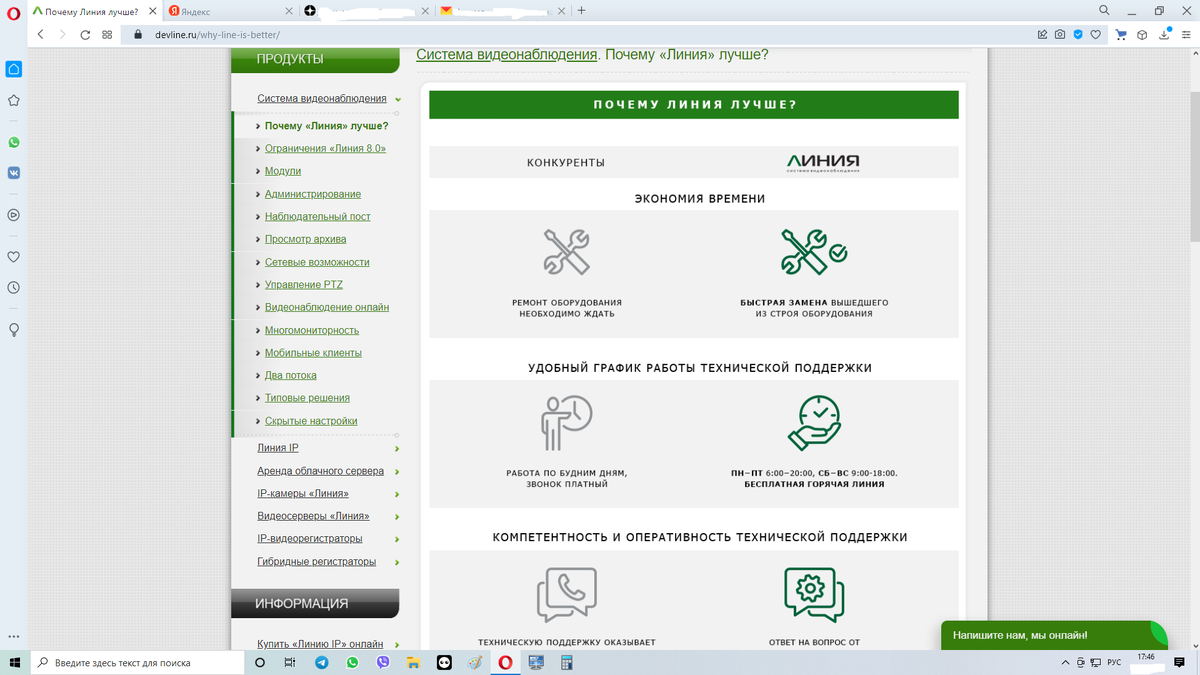Open the Мобильные клиенты link
Viewport: 1200px width, 675px height.
[313, 353]
